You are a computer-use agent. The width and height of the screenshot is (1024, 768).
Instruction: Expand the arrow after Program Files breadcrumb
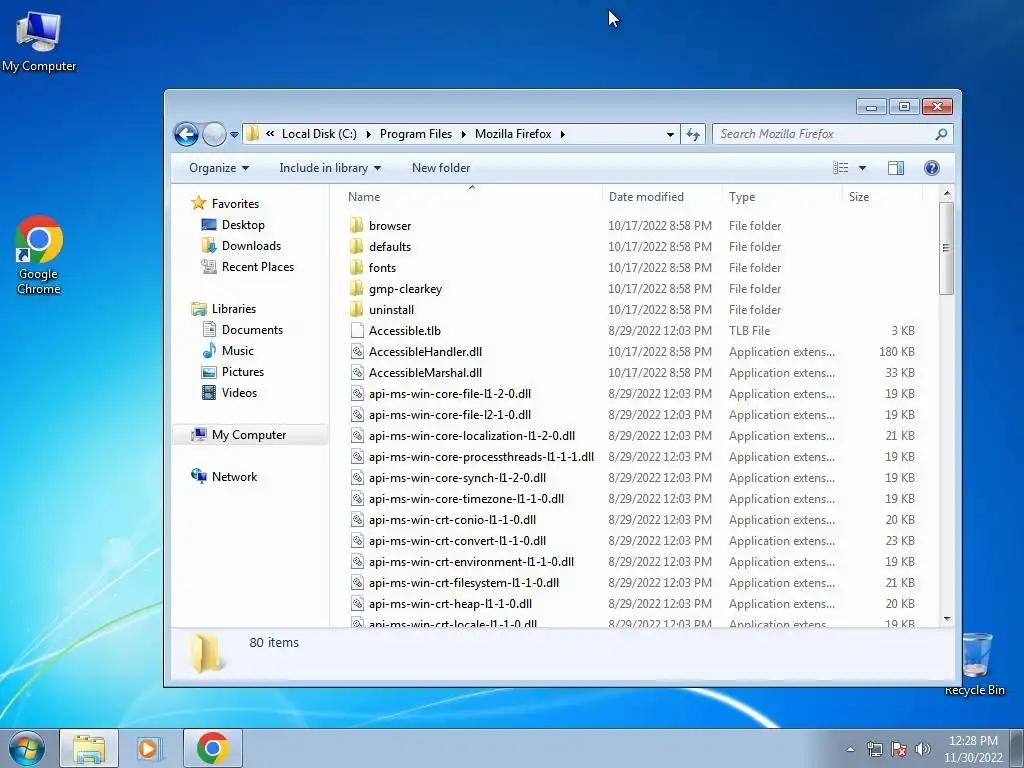[x=464, y=134]
